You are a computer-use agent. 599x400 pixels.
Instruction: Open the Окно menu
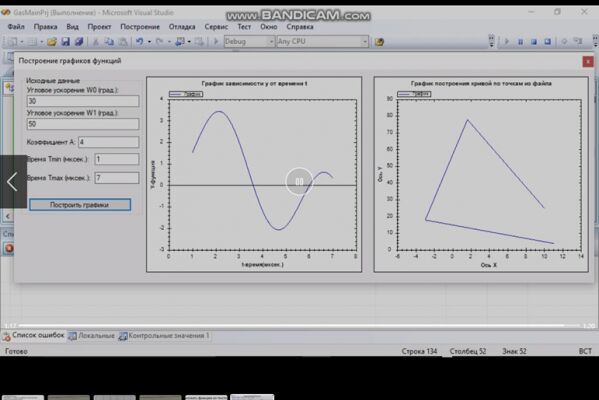click(x=269, y=27)
